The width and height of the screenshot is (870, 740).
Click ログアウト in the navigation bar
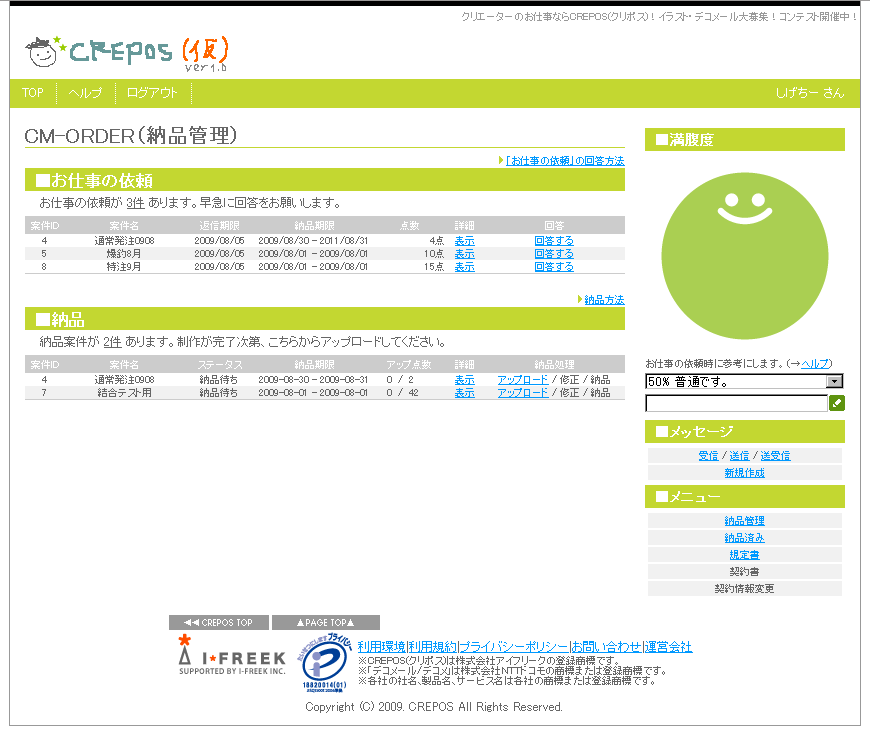click(x=152, y=93)
